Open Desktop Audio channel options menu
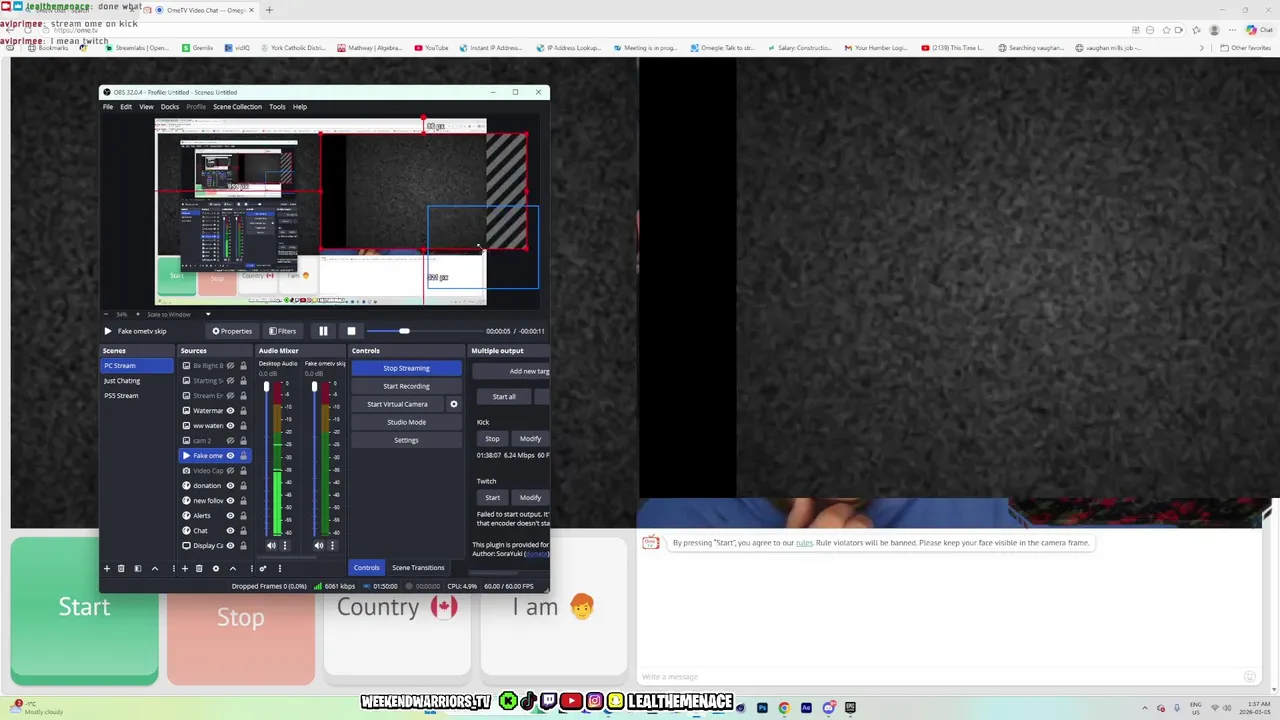Image resolution: width=1280 pixels, height=720 pixels. 284,545
